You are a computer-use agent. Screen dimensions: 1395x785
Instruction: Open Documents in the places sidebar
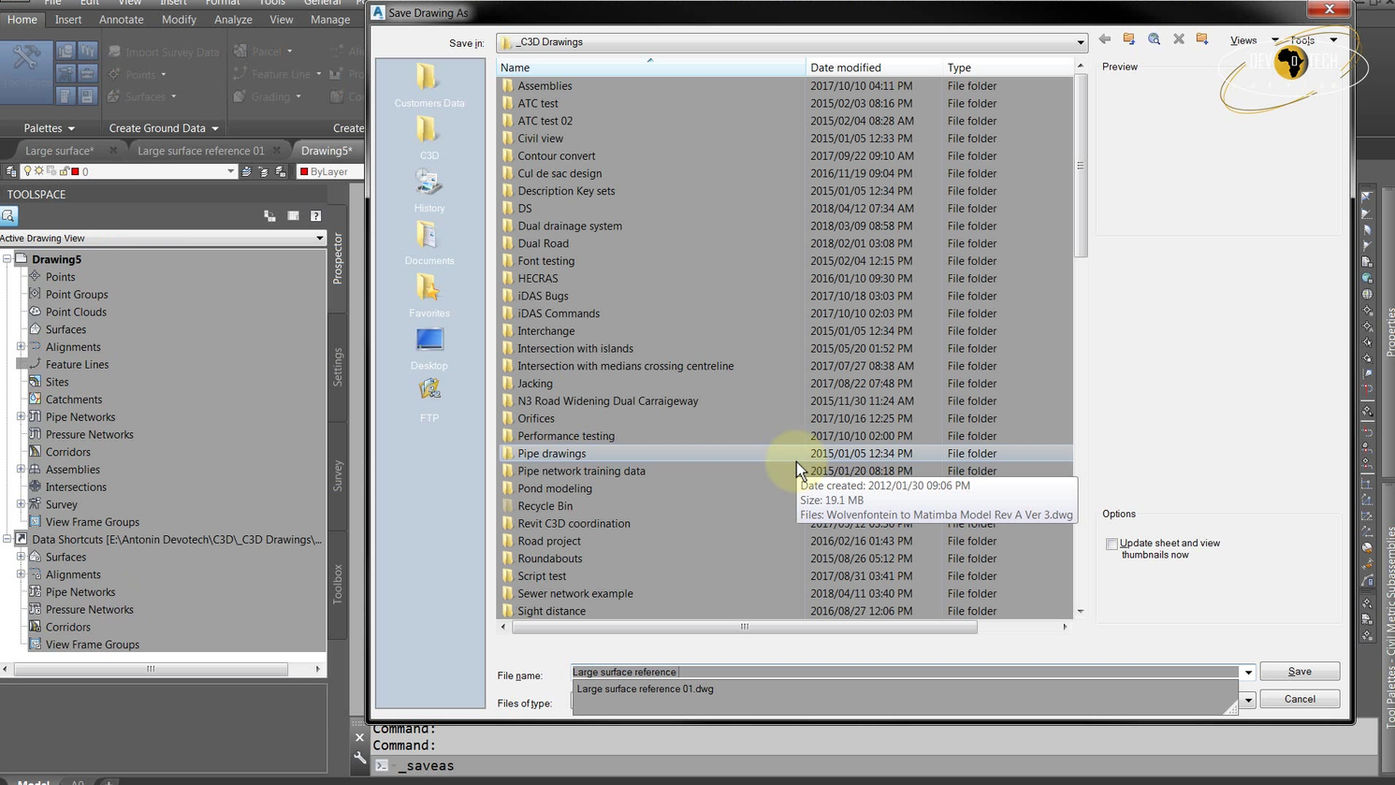click(429, 243)
